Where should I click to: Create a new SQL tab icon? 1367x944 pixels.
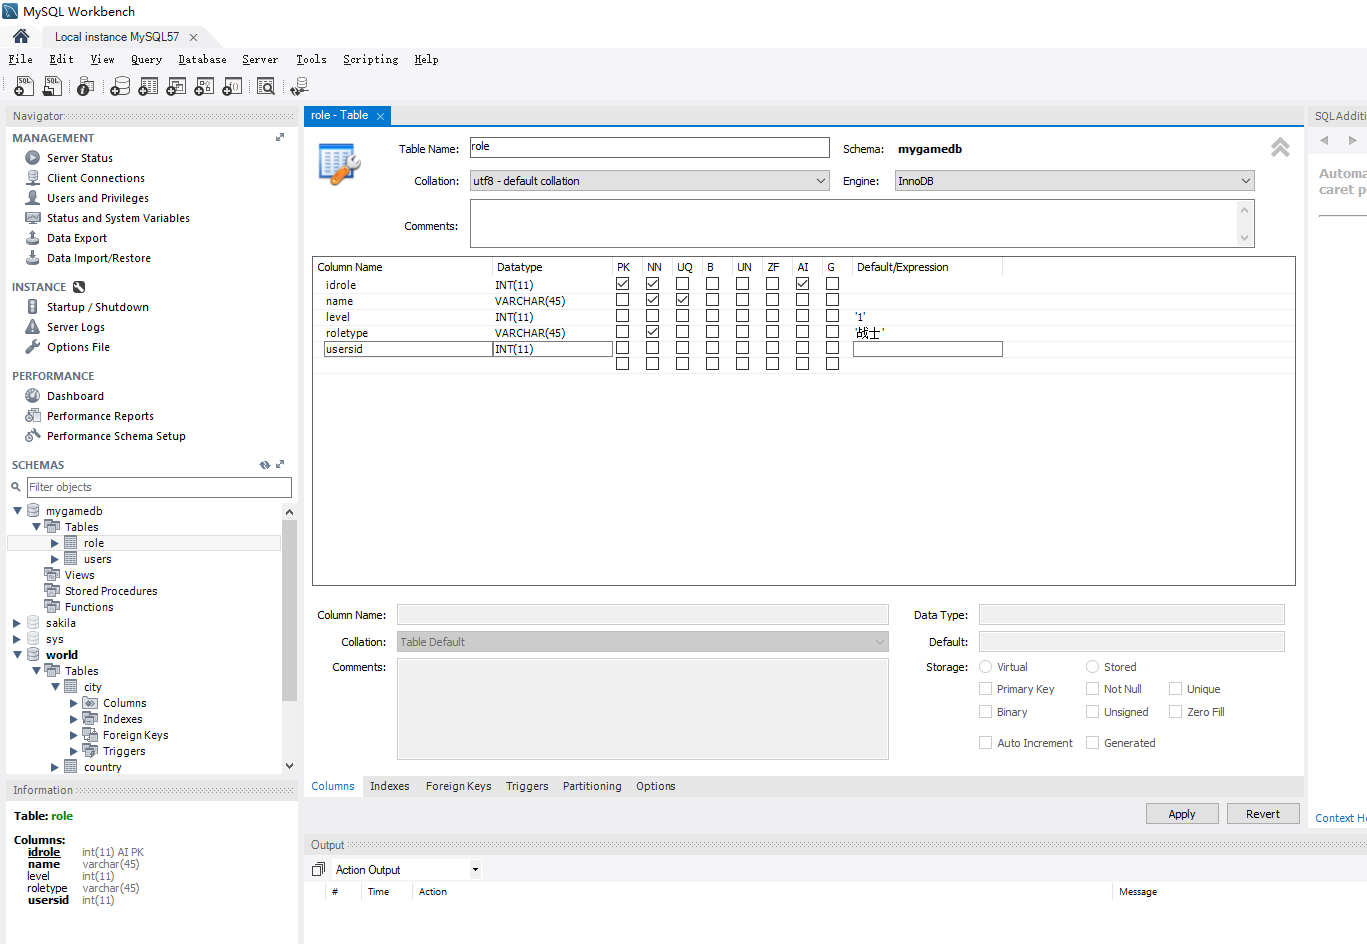[24, 87]
